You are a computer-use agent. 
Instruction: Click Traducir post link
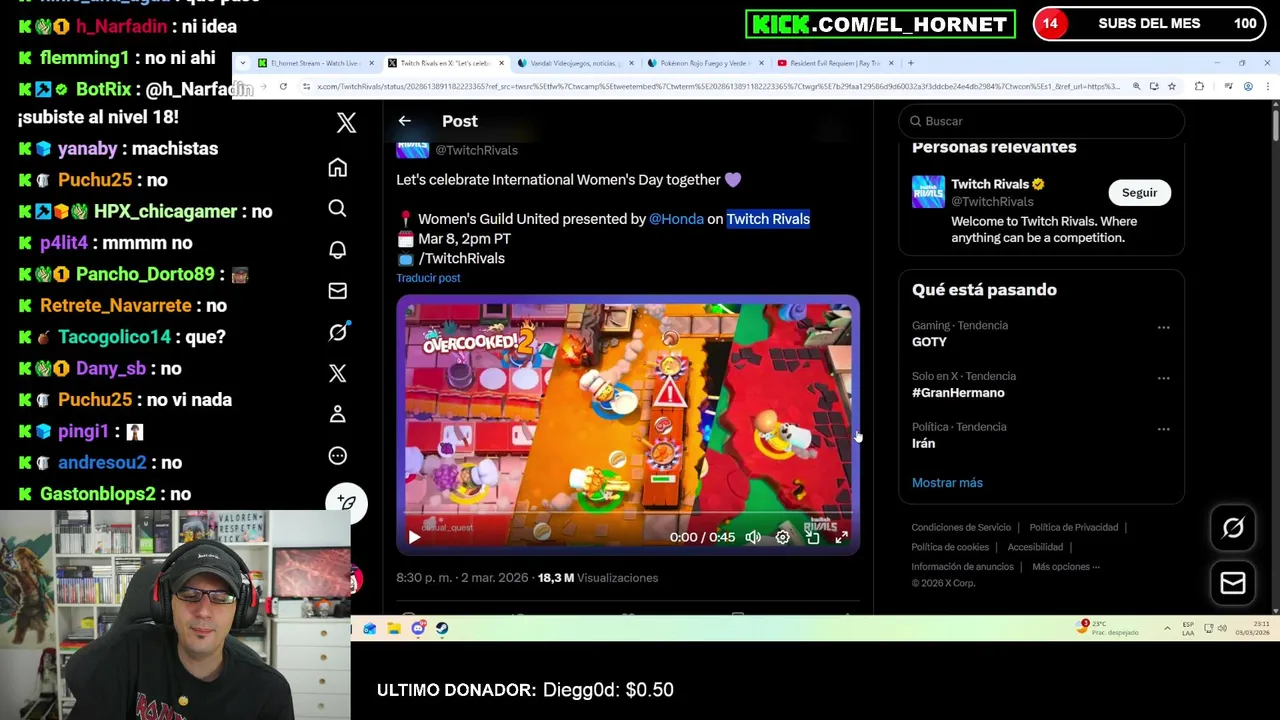428,278
